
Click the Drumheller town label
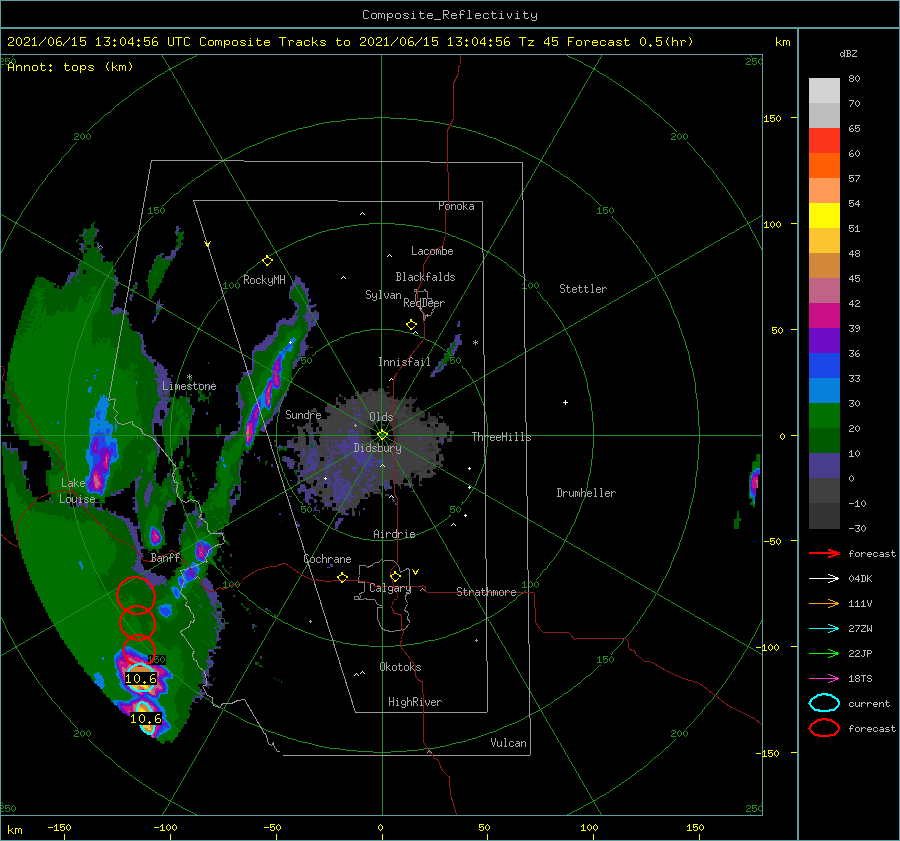pos(586,493)
